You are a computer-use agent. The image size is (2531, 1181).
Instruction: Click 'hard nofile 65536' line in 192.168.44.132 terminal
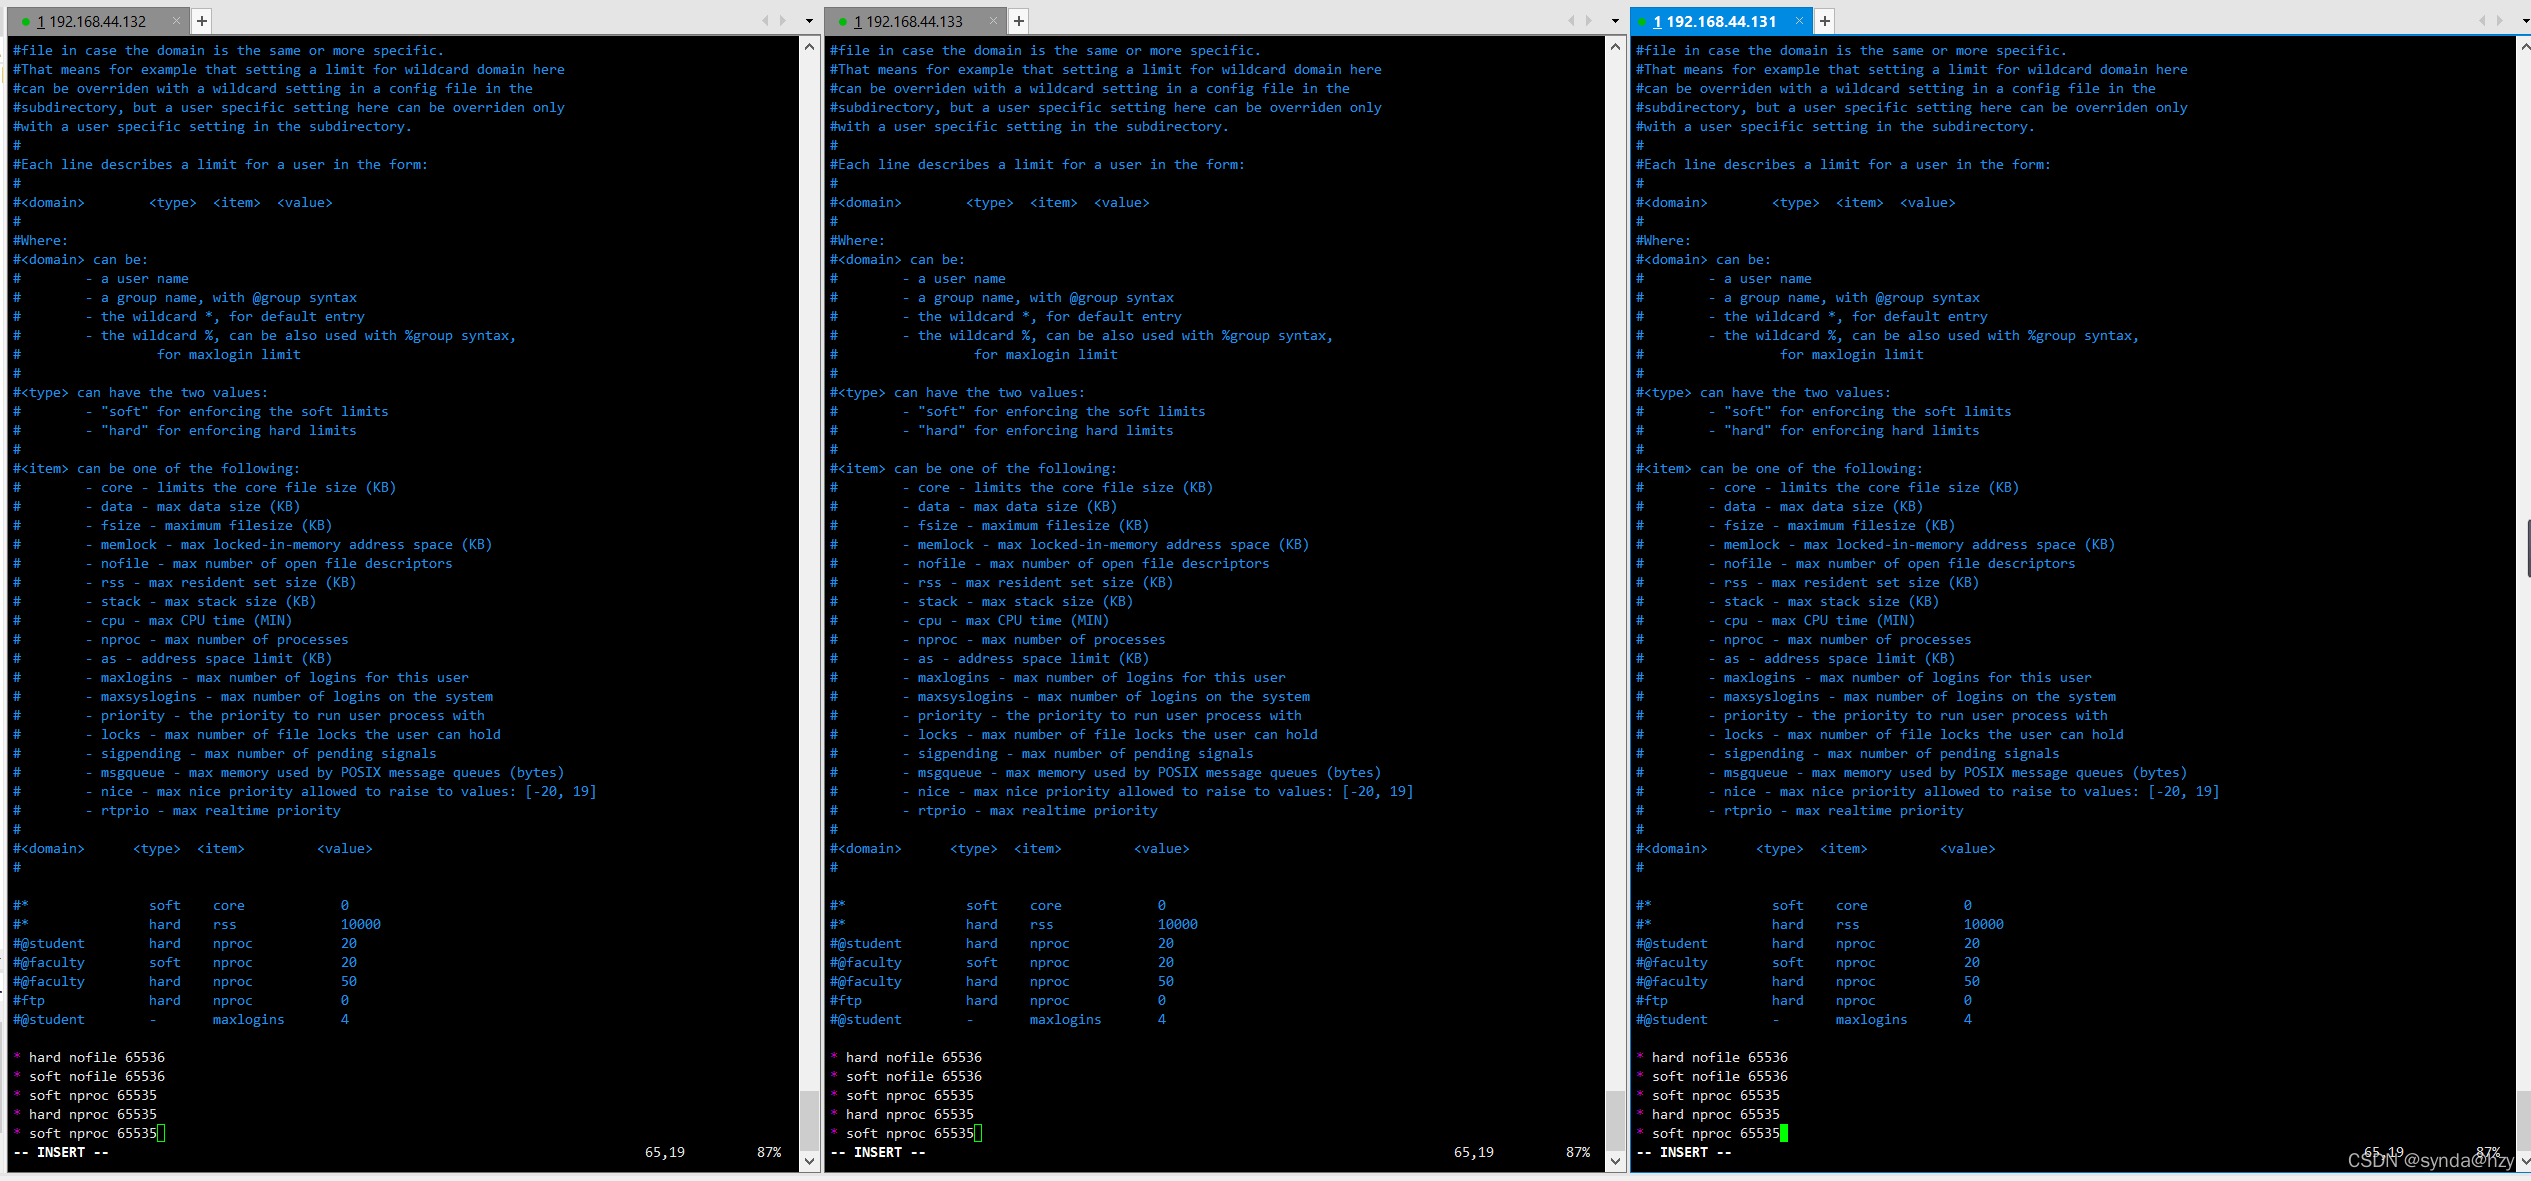(x=89, y=1057)
